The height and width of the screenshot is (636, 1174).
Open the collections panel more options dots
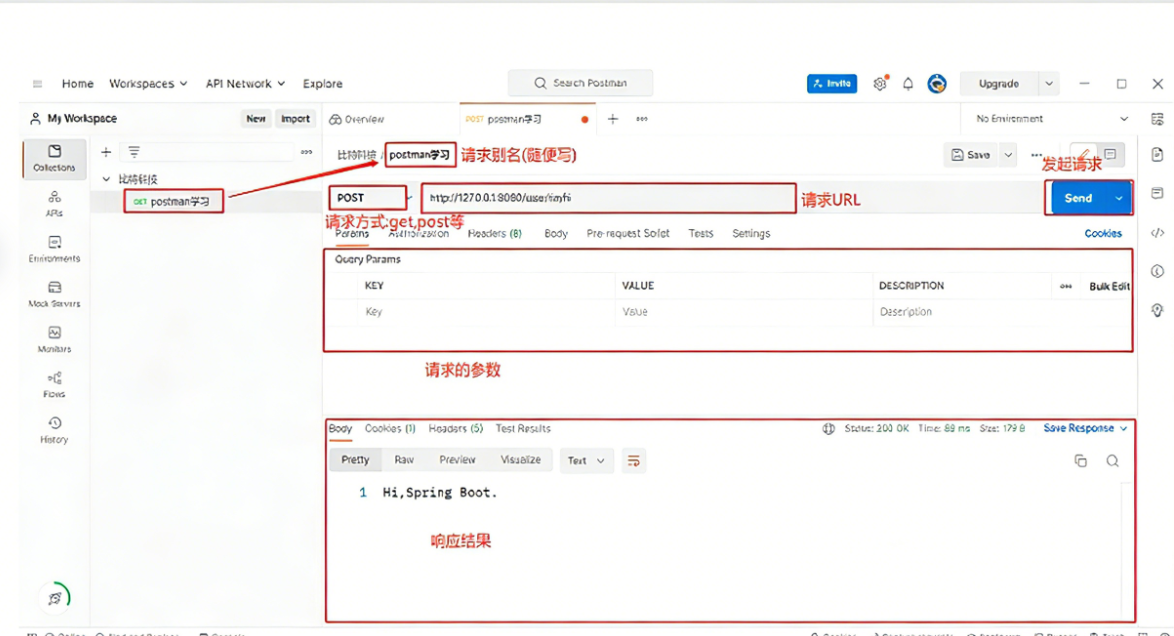point(306,152)
